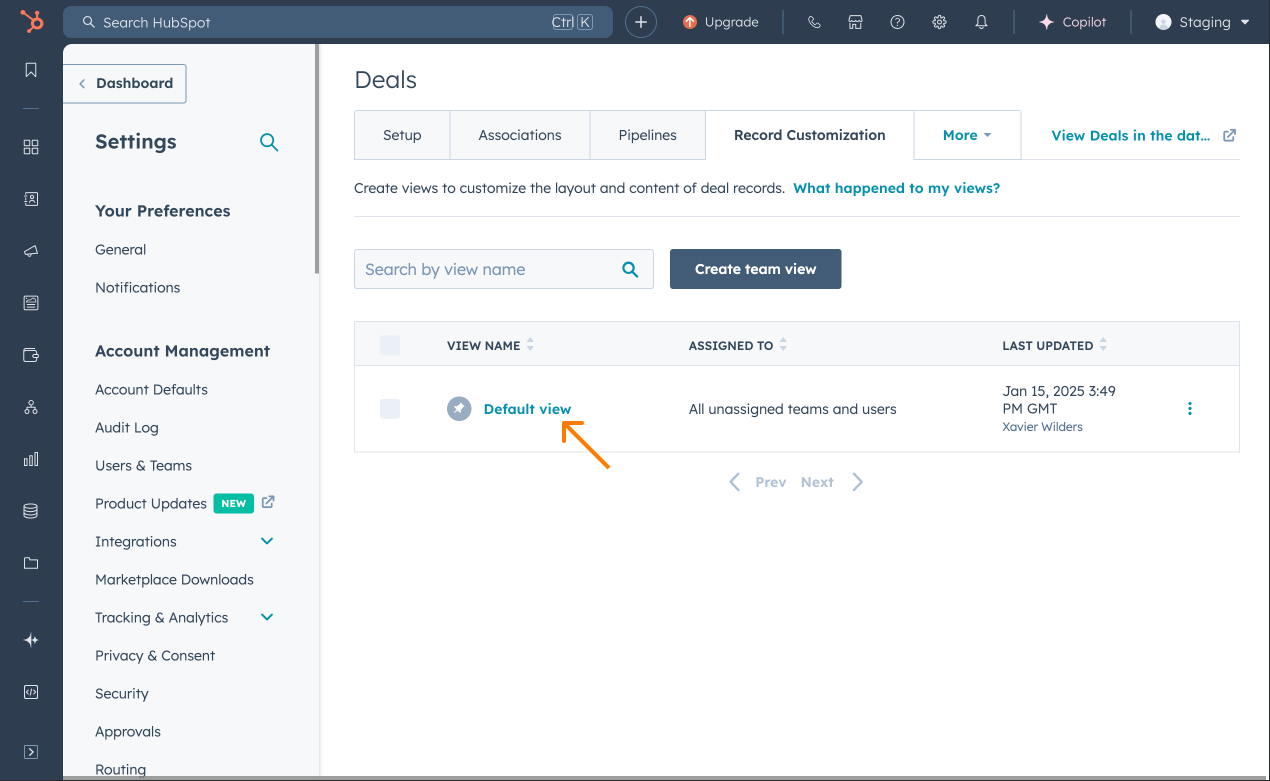Click the Prev pagination button
1270x781 pixels.
coord(757,482)
